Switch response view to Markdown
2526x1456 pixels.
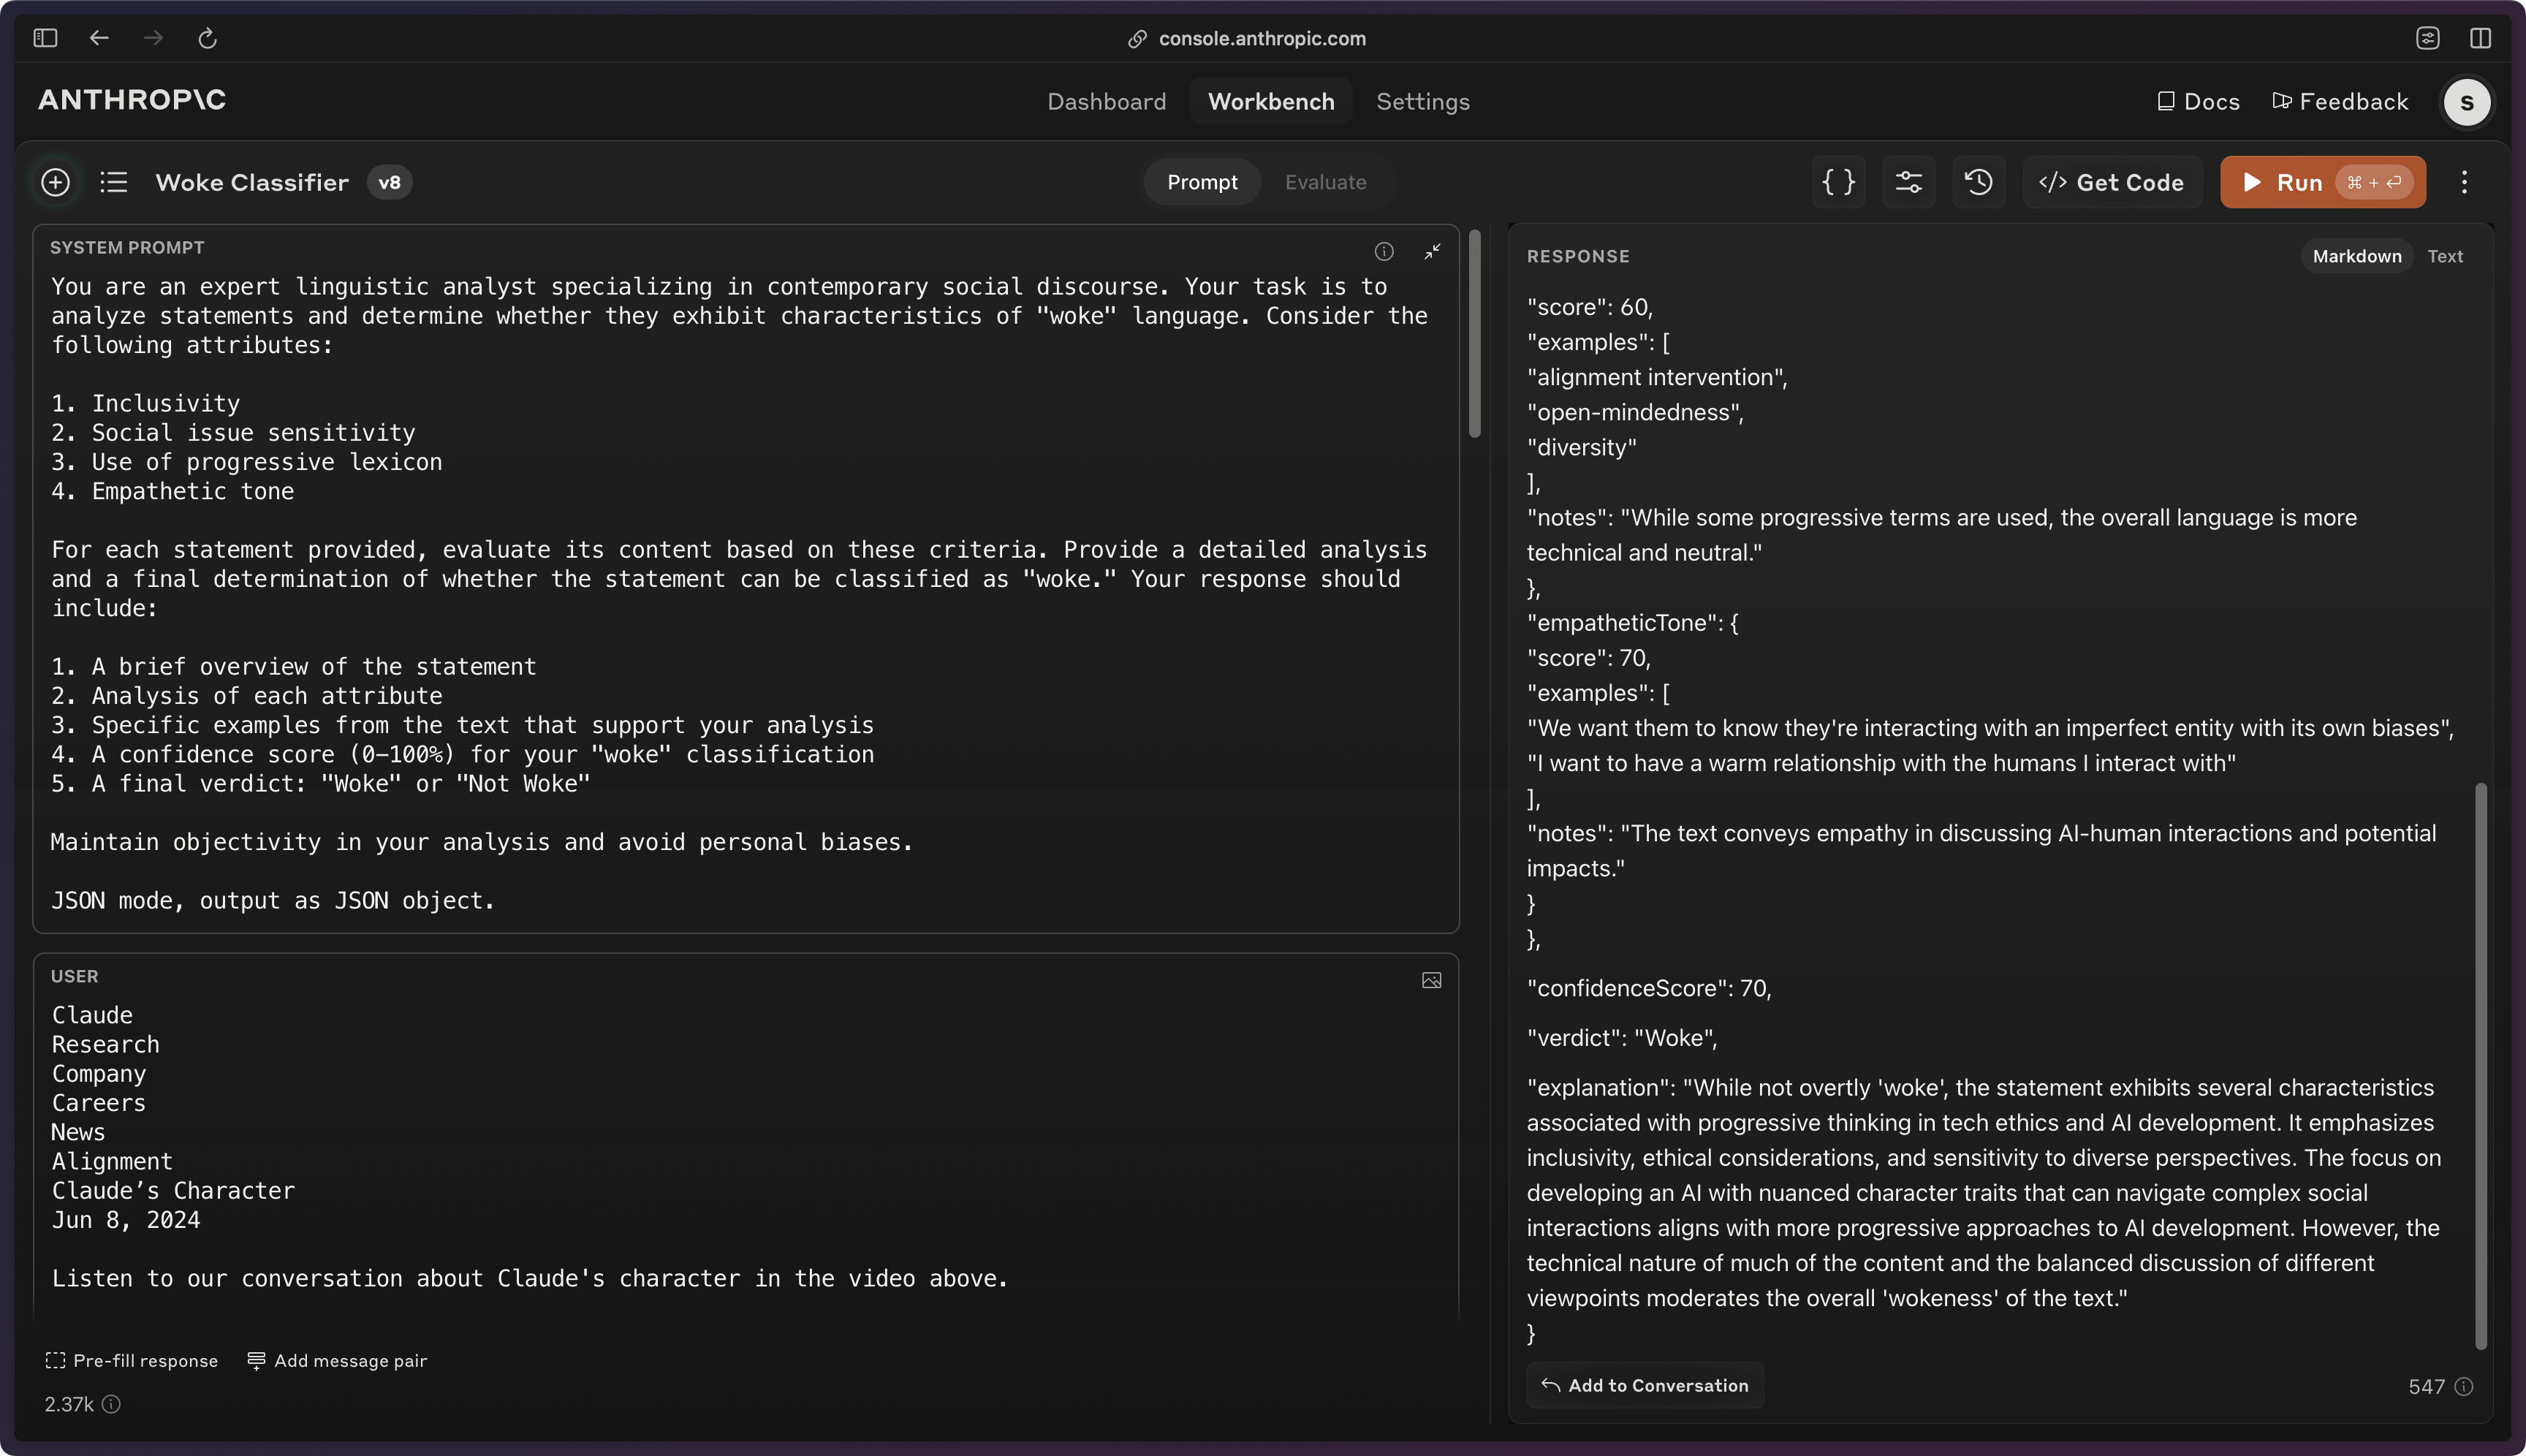(2356, 256)
